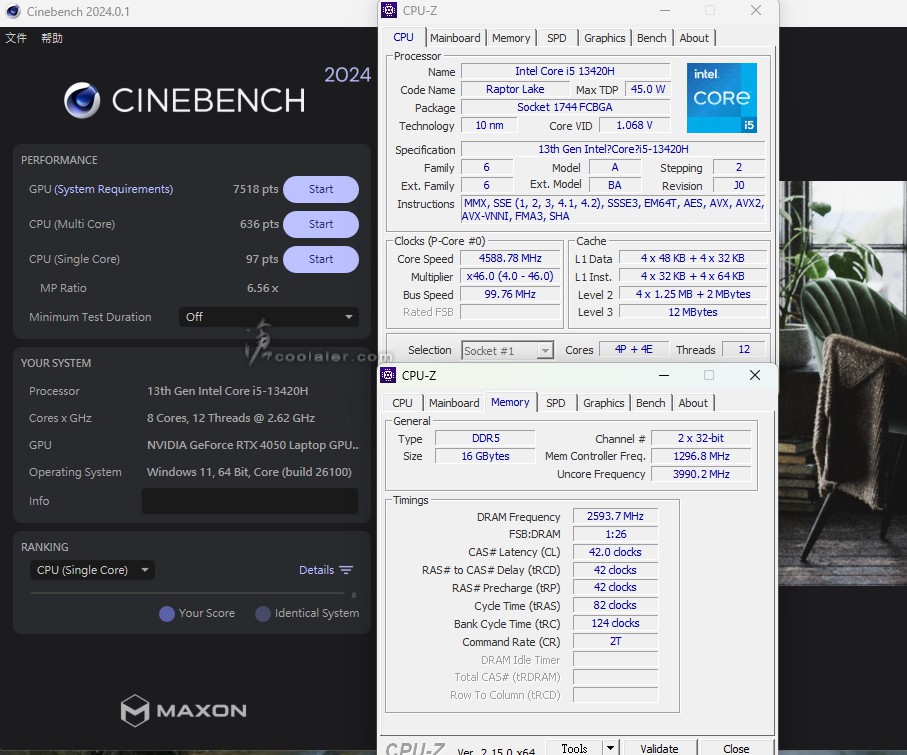Switch to Mainboard tab in the CPU-Z processor window
Viewport: 907px width, 755px height.
click(455, 38)
